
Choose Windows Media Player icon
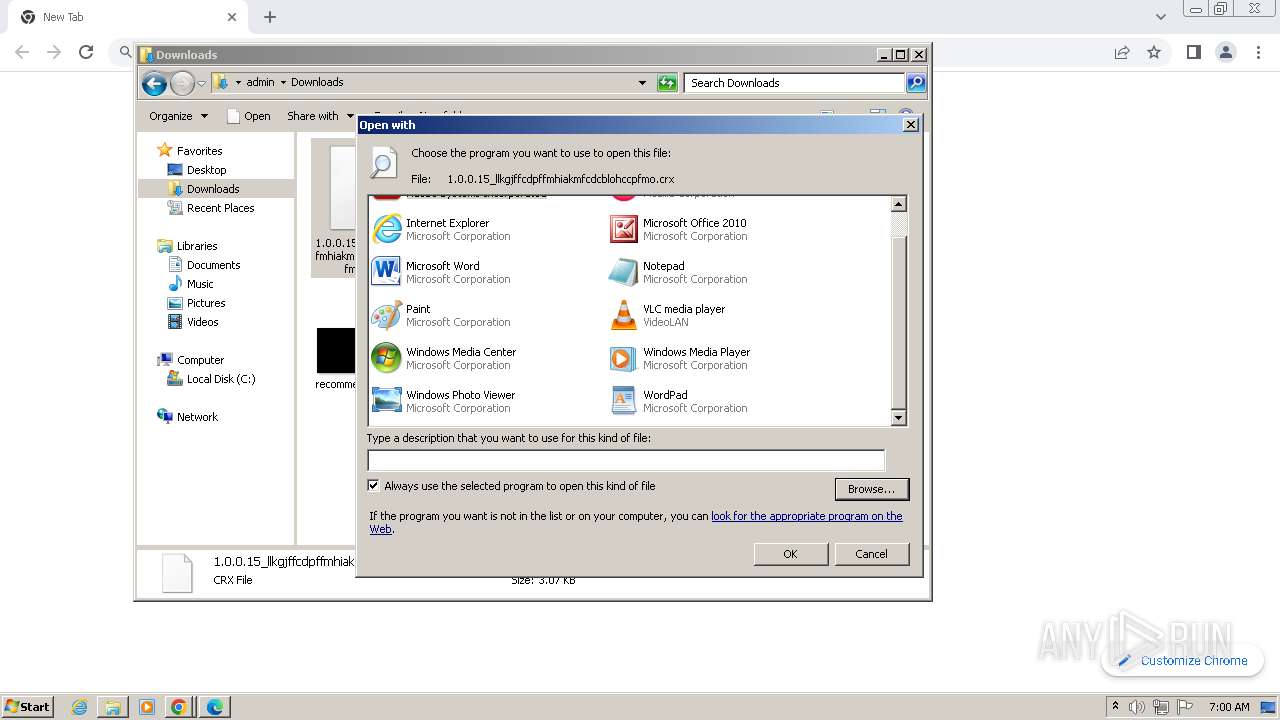[623, 358]
